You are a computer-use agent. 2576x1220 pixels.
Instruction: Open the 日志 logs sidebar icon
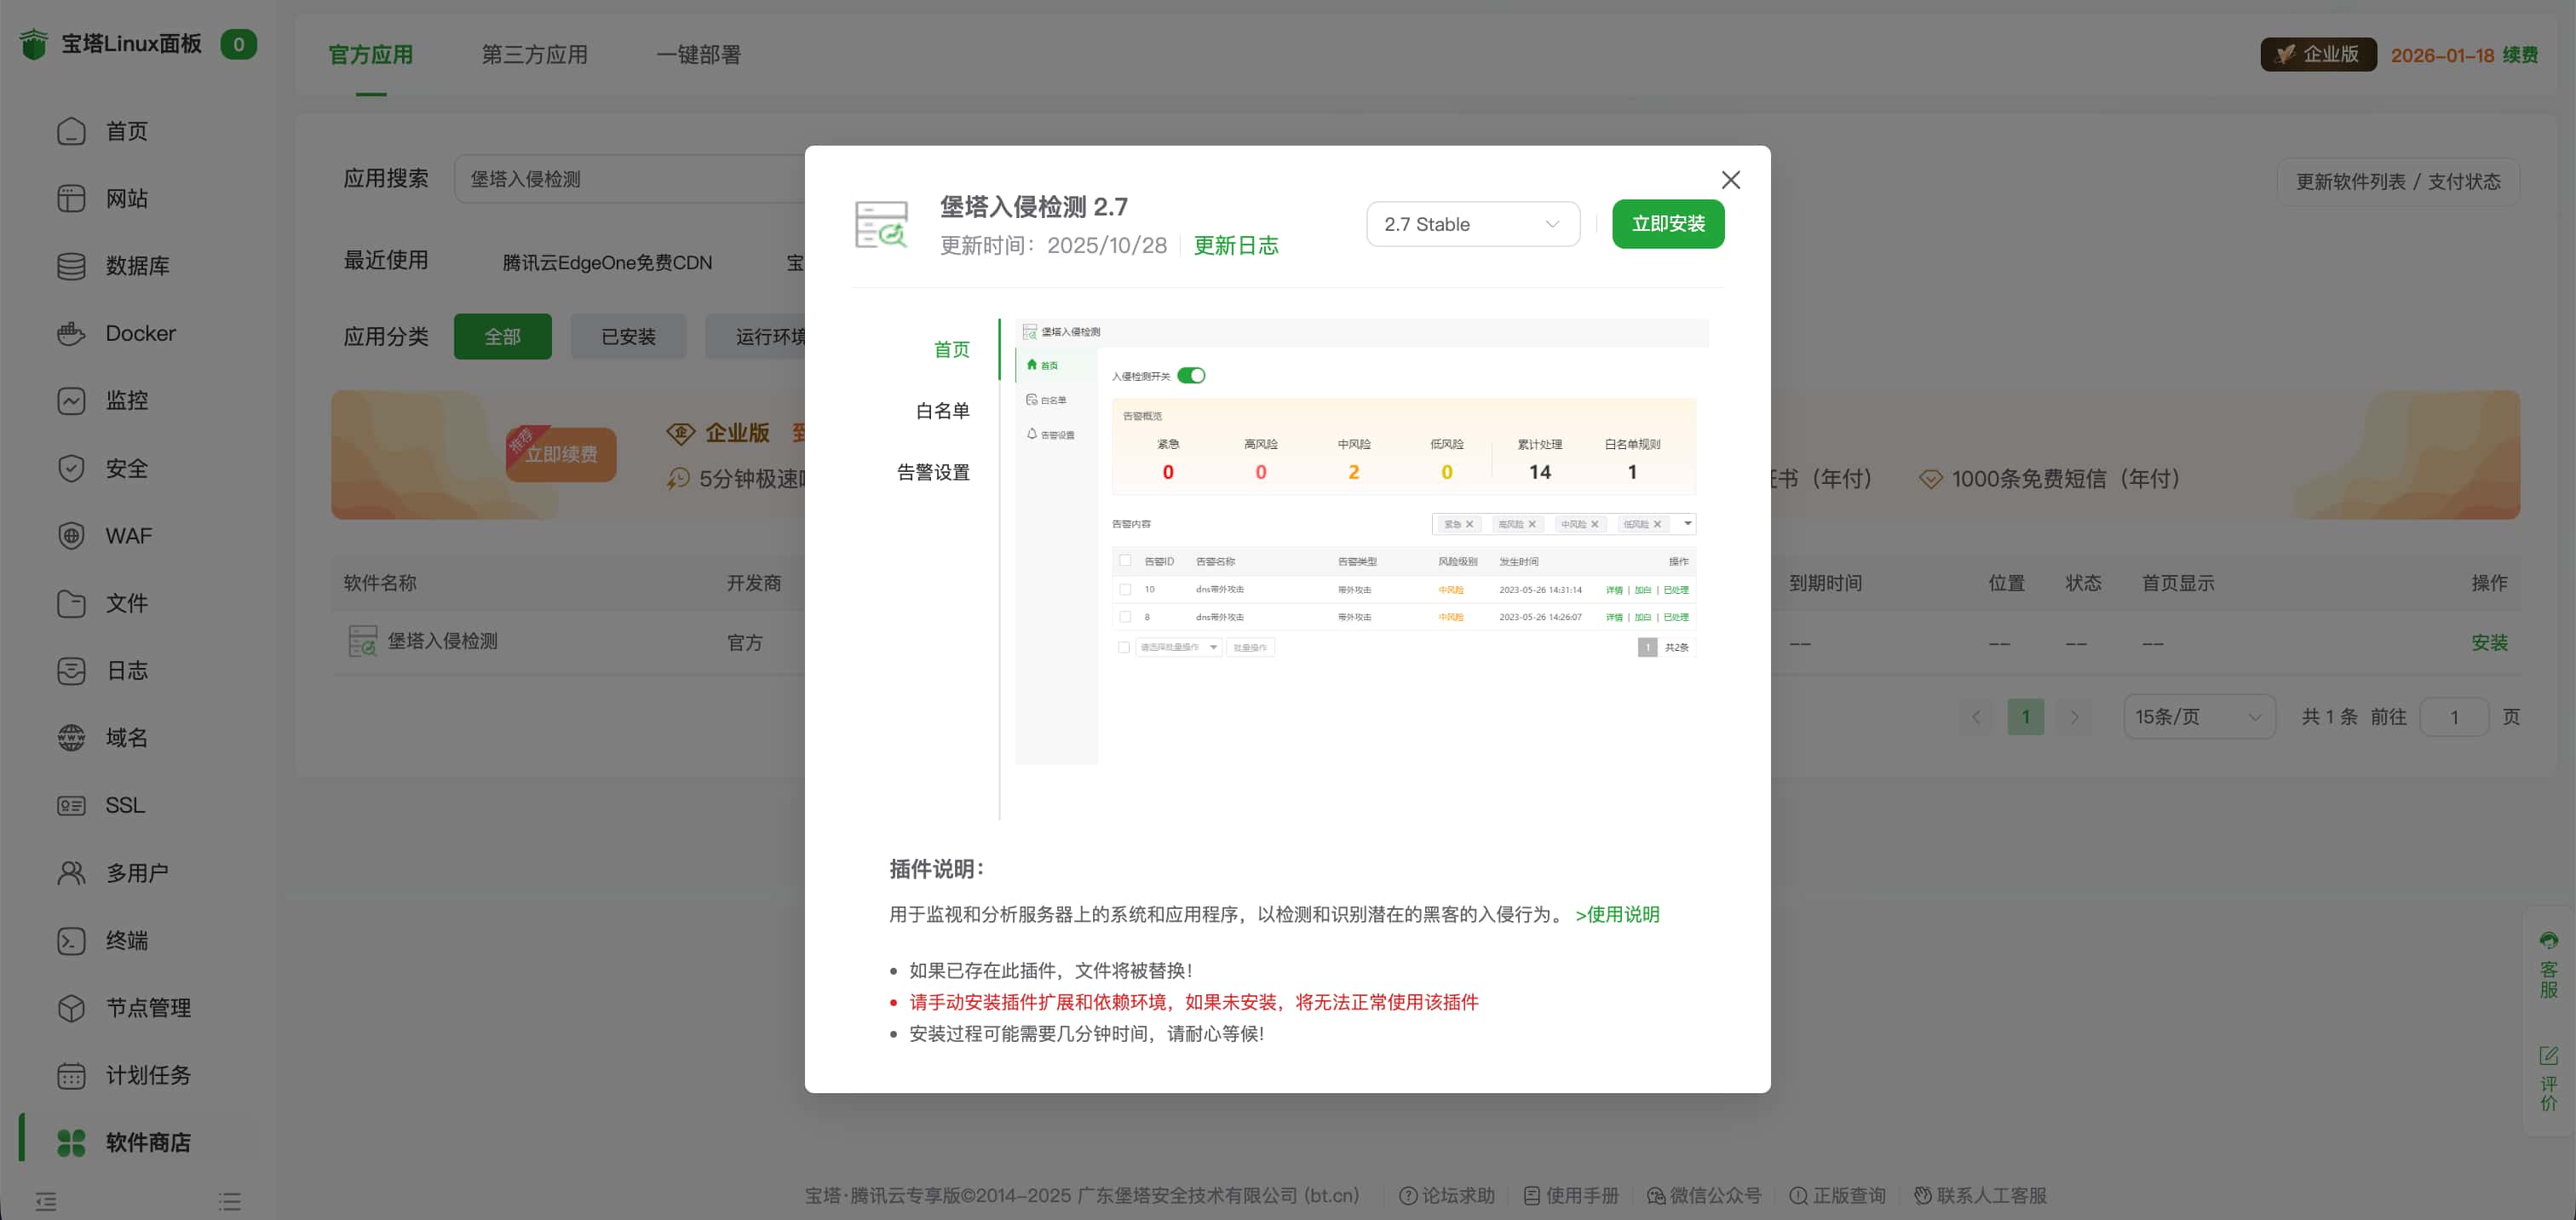coord(71,670)
